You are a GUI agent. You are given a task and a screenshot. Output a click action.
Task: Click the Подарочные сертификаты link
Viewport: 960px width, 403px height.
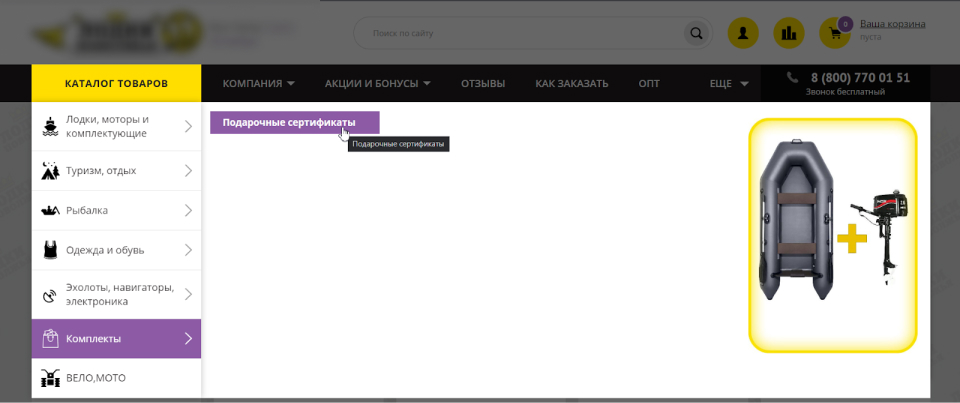coord(289,123)
